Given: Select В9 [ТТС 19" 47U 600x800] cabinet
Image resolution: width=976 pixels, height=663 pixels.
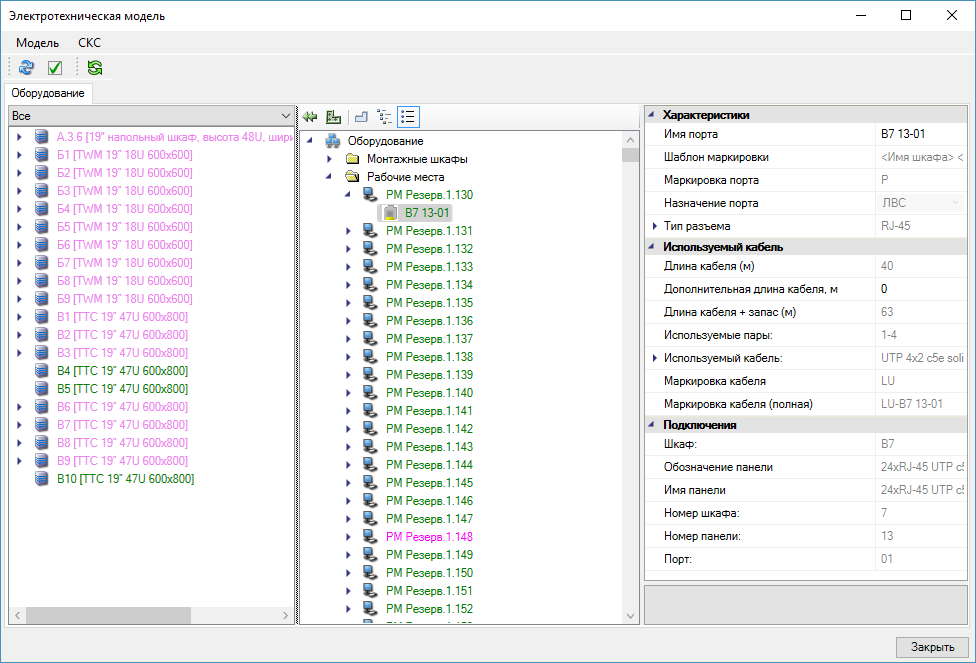Looking at the screenshot, I should 122,461.
